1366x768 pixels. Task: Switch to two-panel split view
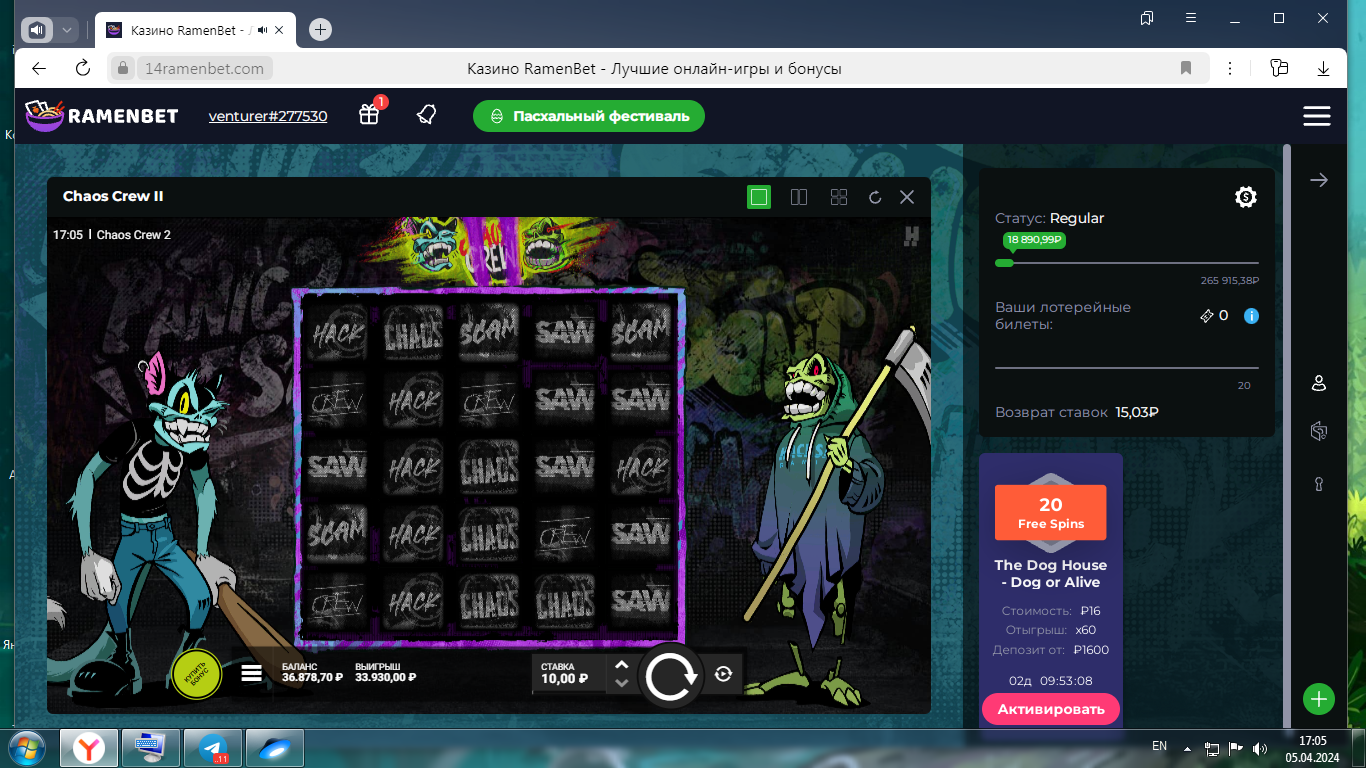coord(799,197)
